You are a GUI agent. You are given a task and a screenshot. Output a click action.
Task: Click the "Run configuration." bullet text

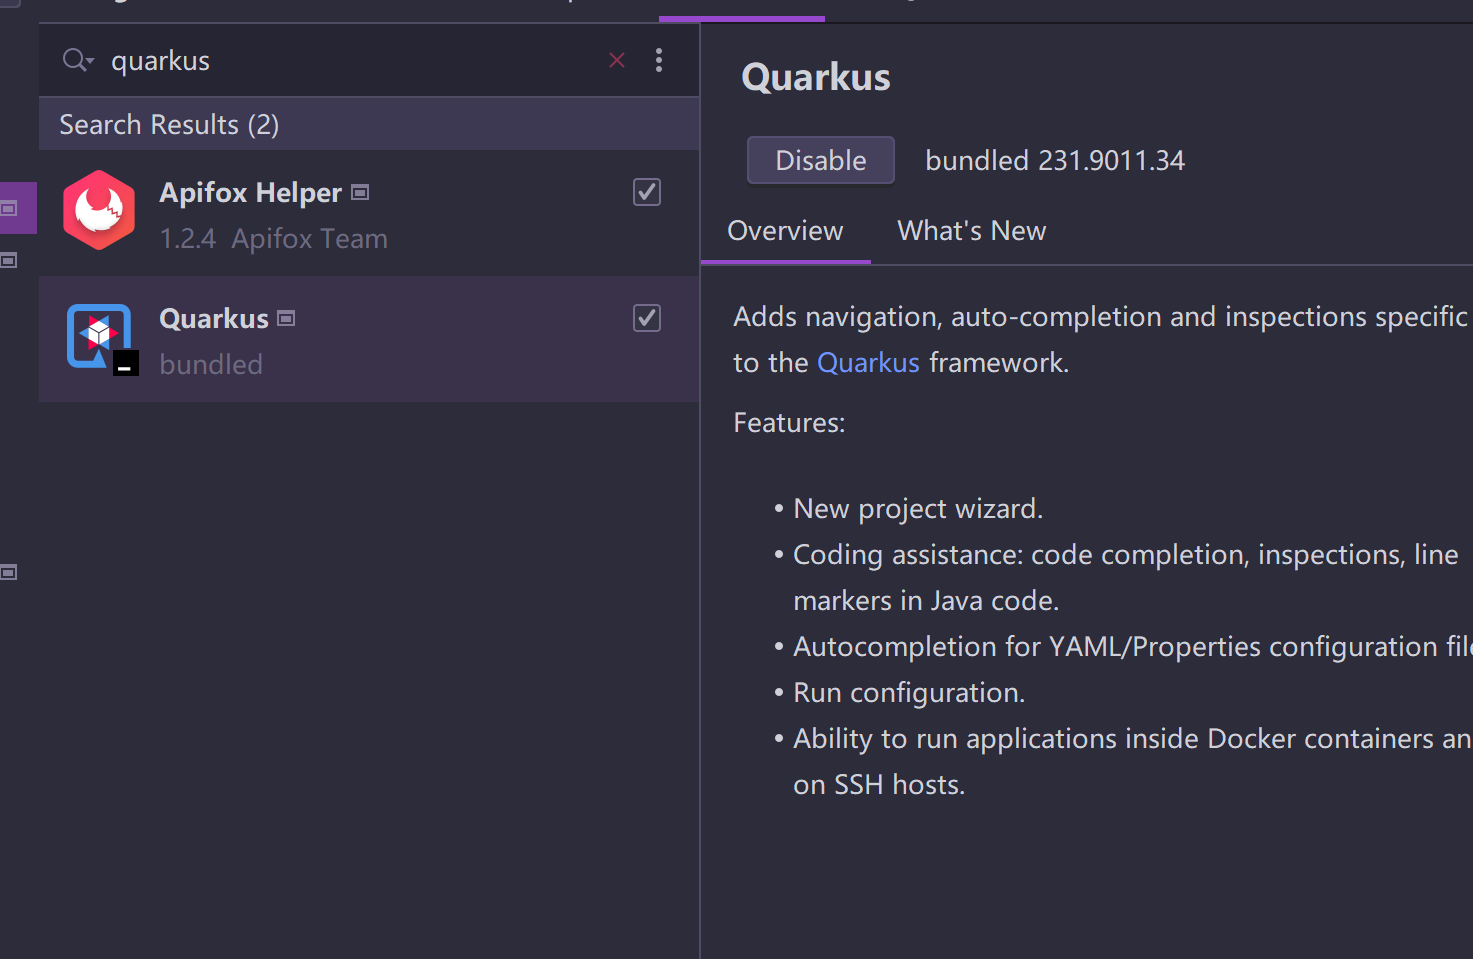[x=909, y=693]
